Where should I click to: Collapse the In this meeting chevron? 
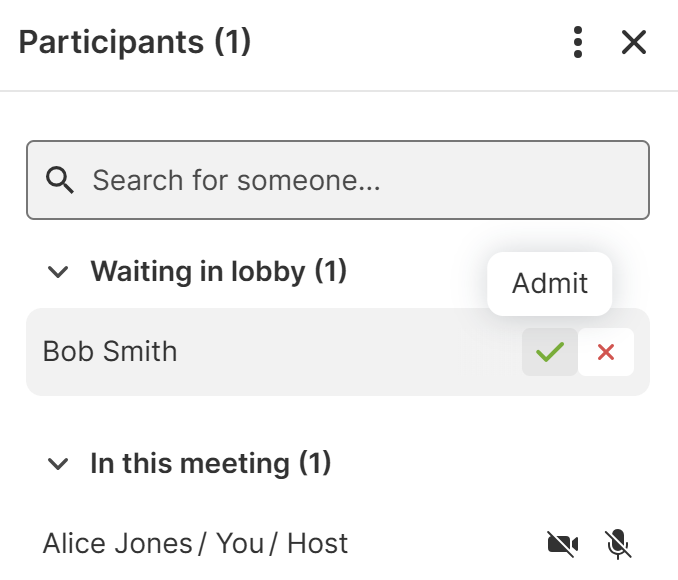coord(59,463)
